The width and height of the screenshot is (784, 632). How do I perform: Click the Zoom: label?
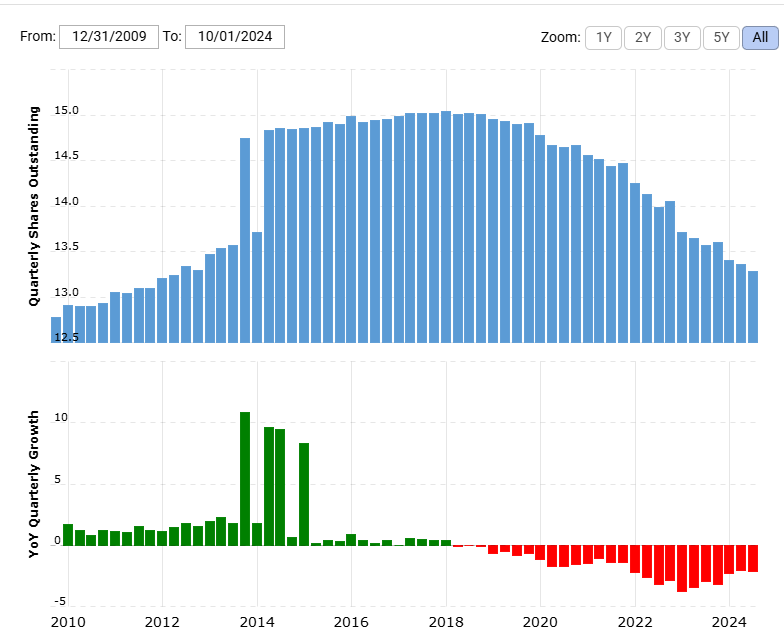click(560, 38)
